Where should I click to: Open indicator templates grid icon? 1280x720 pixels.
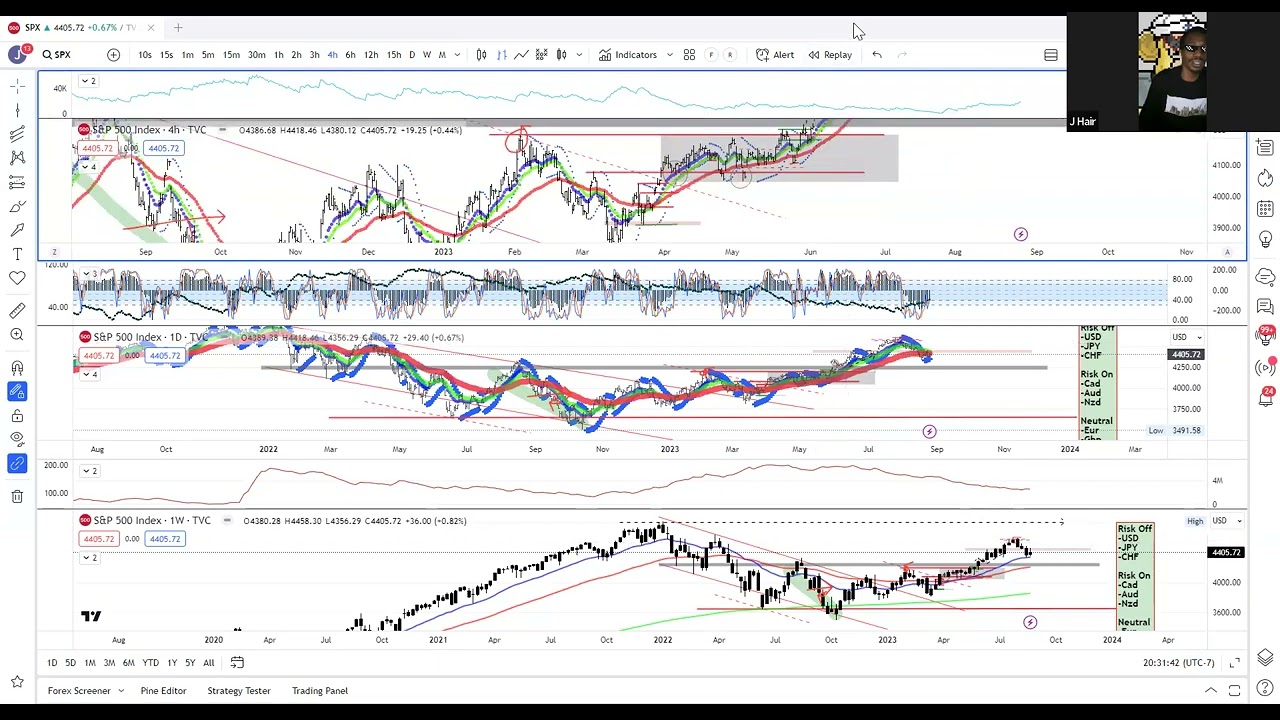pyautogui.click(x=689, y=55)
